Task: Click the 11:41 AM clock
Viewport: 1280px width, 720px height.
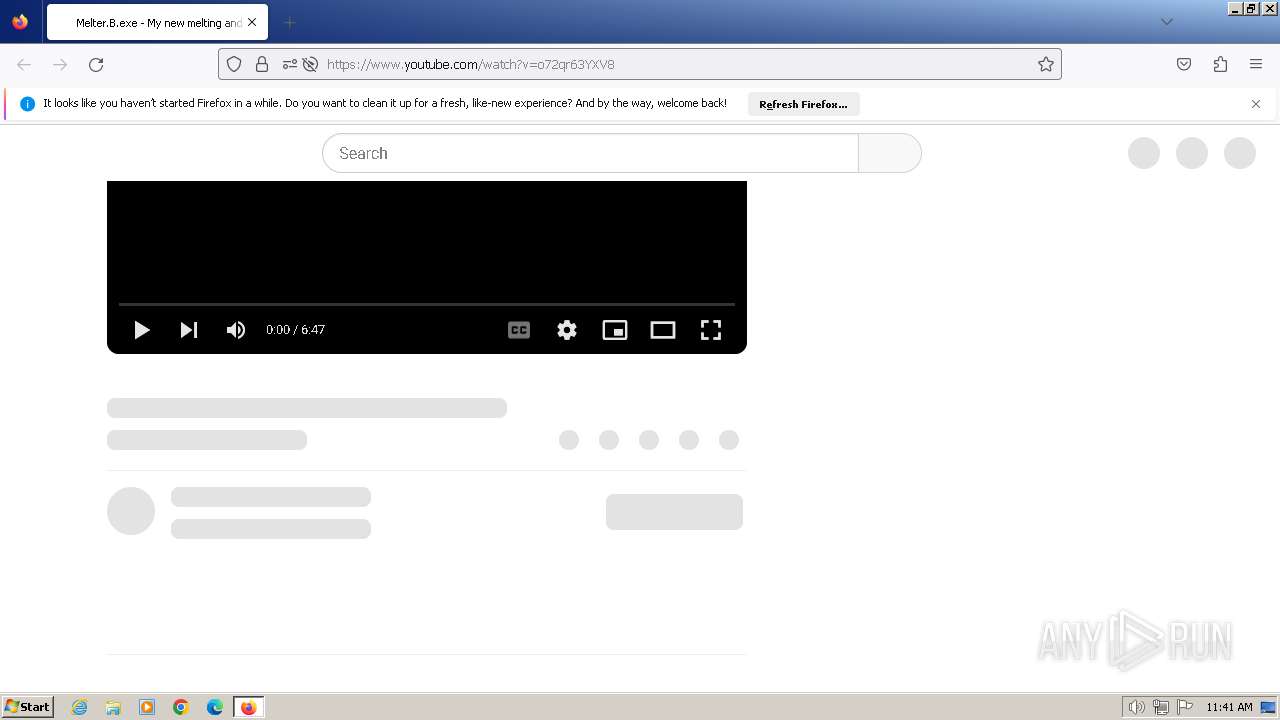Action: 1229,707
